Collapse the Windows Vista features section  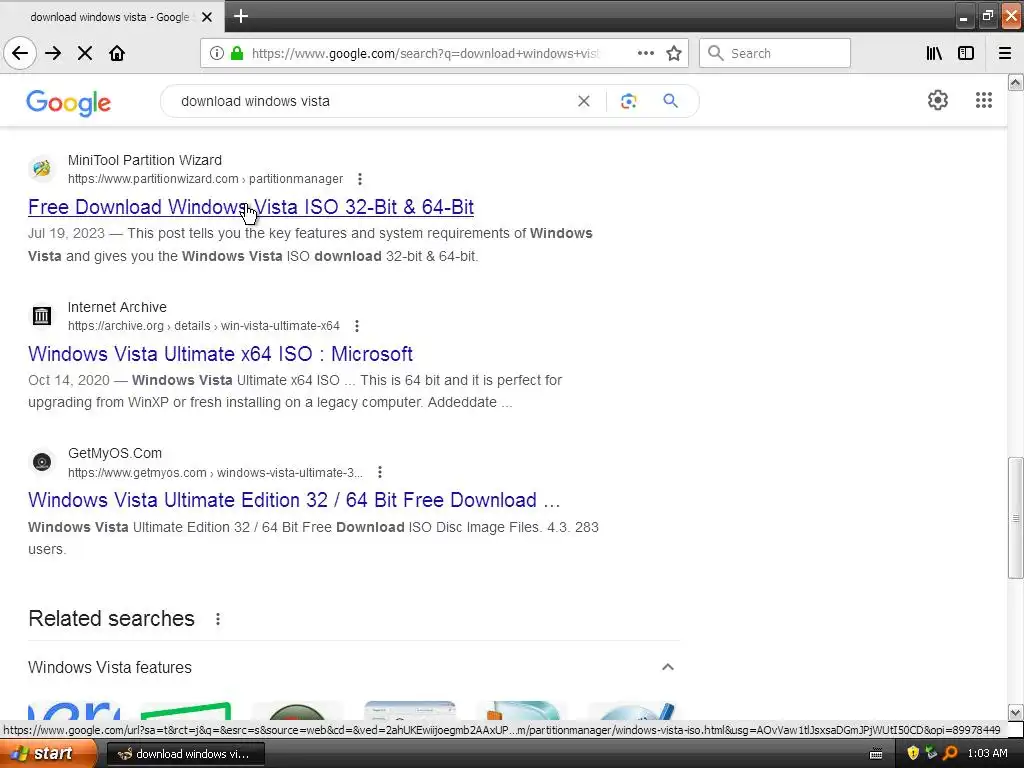(667, 667)
